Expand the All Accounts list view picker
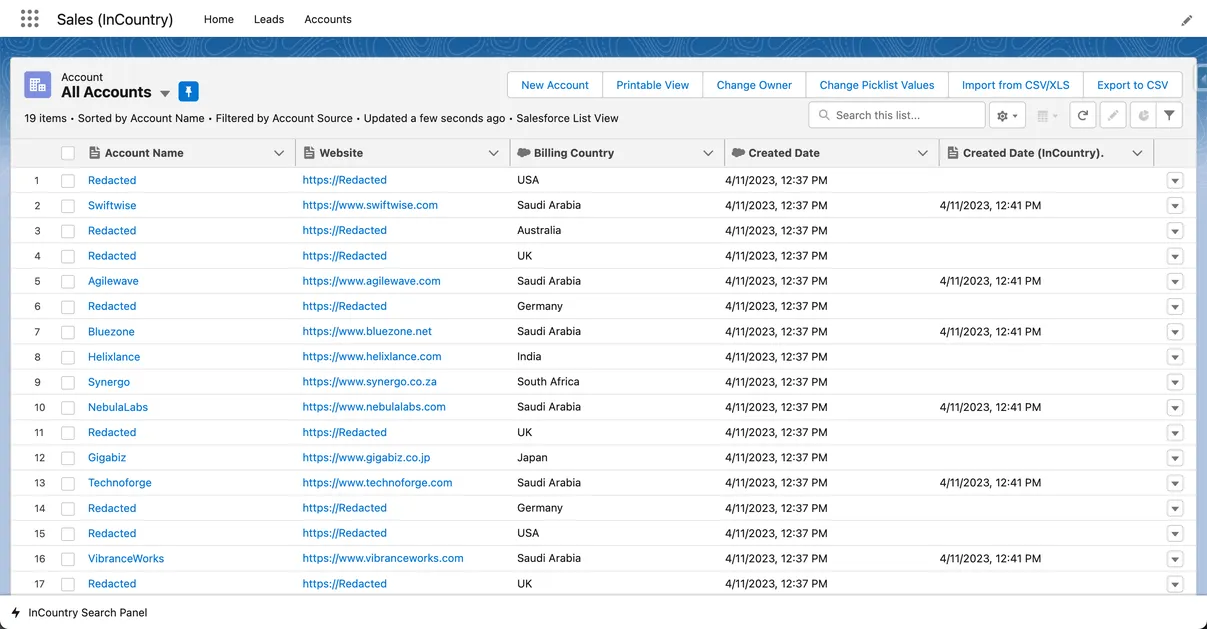Viewport: 1207px width, 629px height. coord(165,93)
